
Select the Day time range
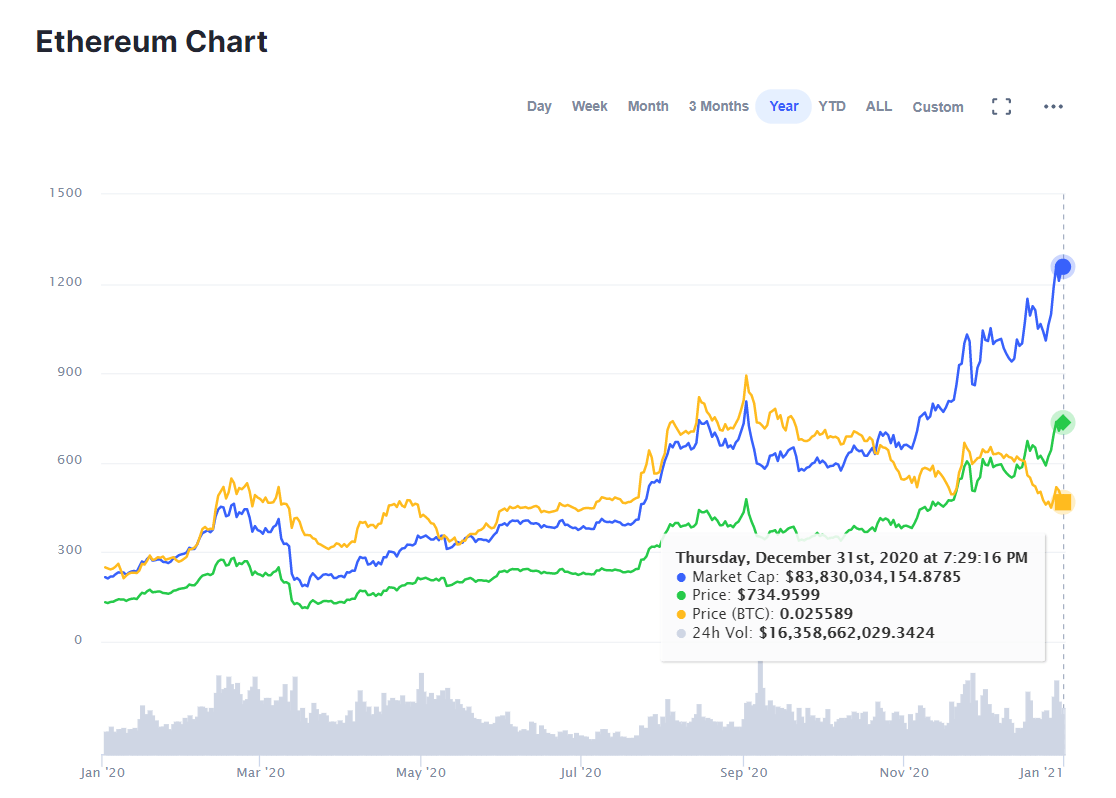(x=539, y=106)
